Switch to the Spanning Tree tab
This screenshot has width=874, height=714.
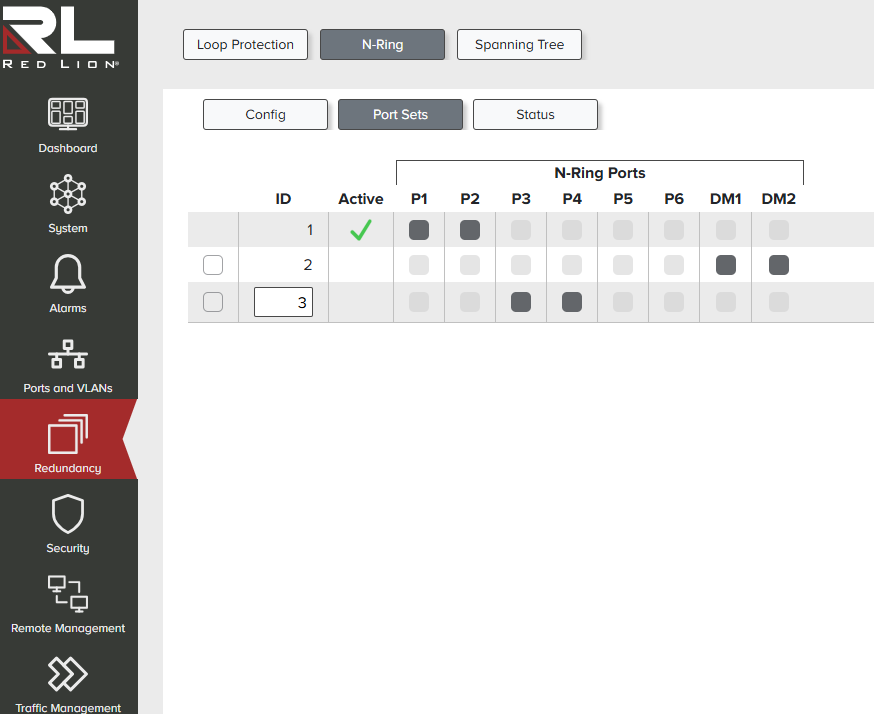point(519,45)
